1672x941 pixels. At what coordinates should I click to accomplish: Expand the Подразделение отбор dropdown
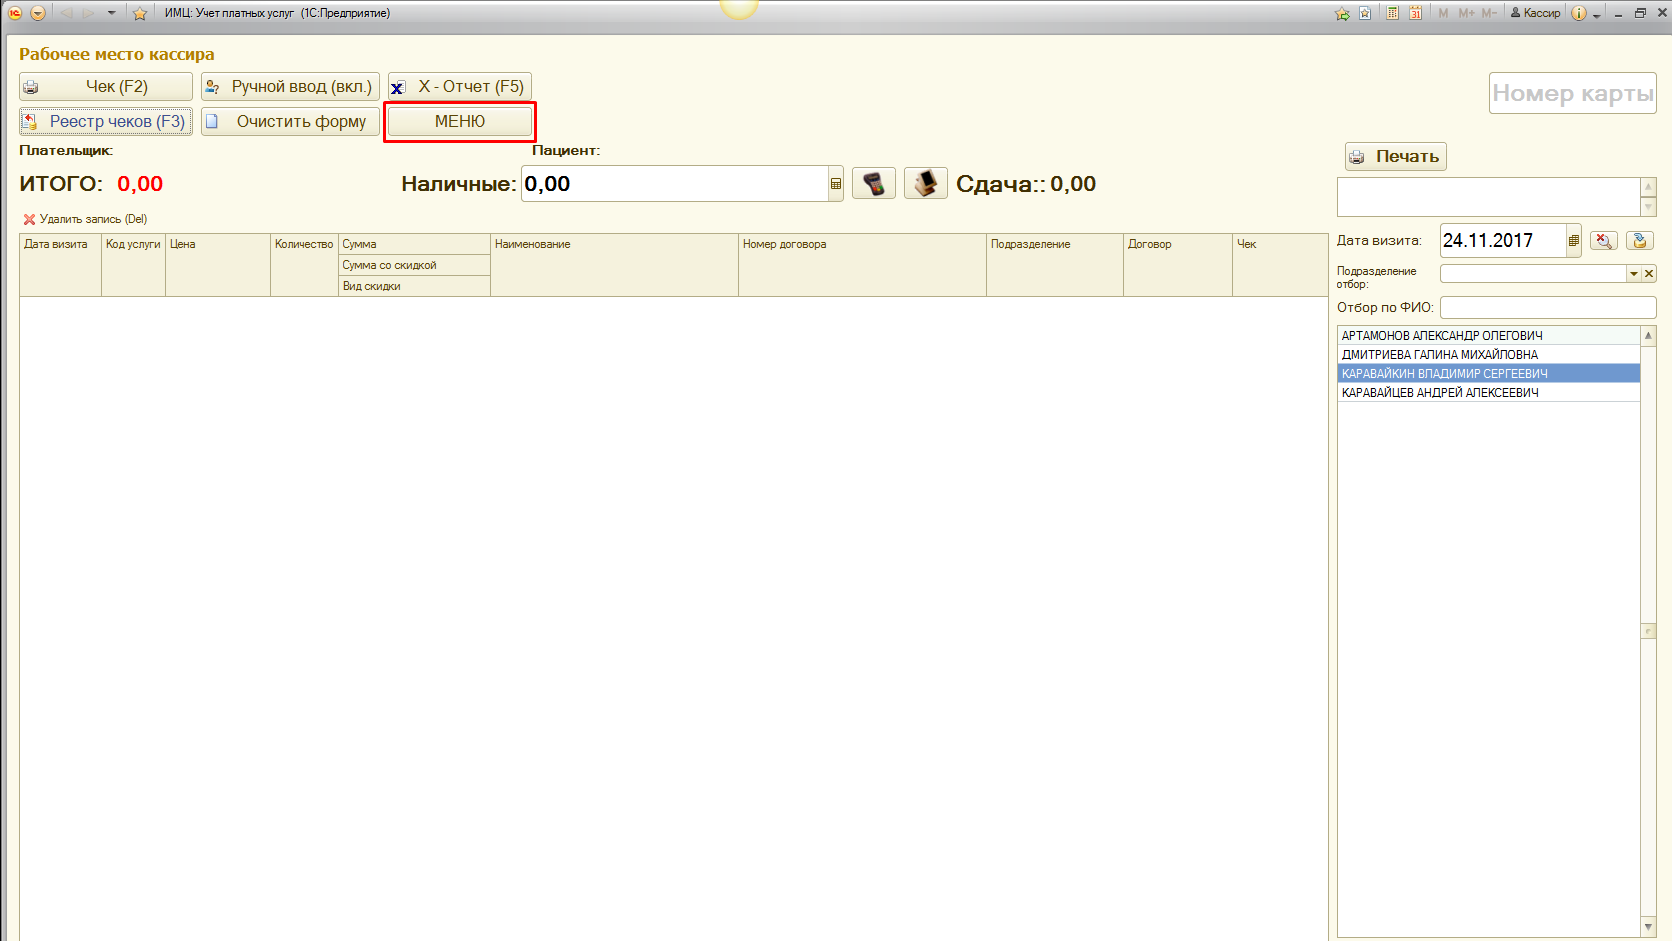pos(1633,274)
